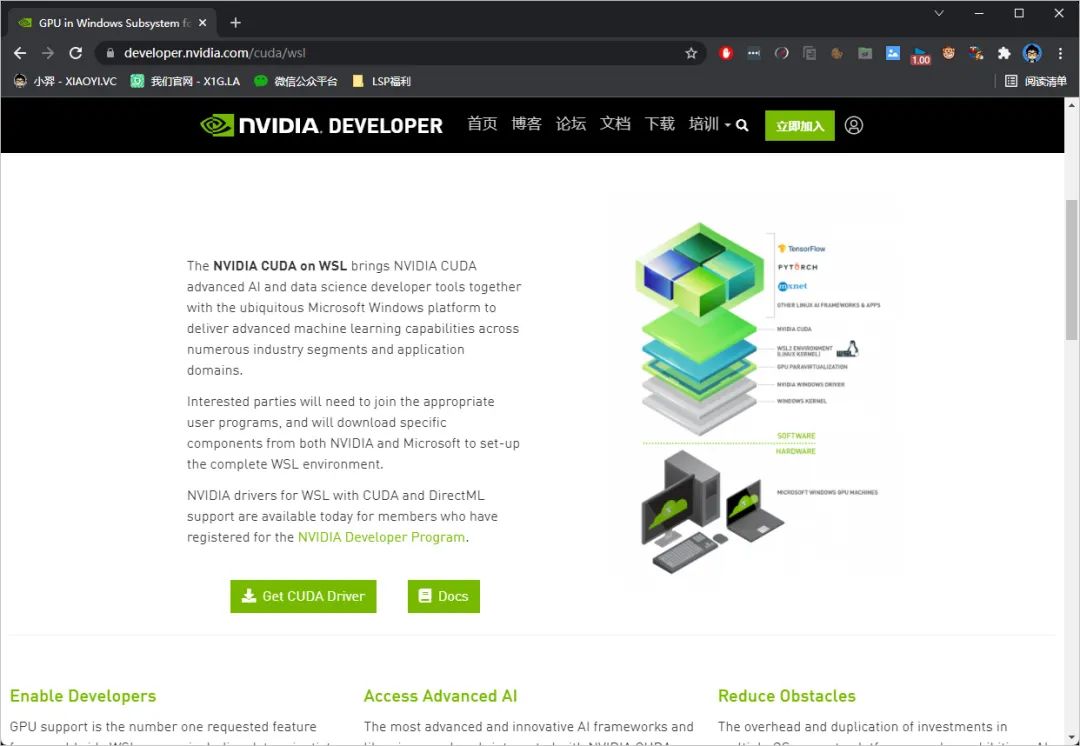Expand the tab search chevron in title bar
Image resolution: width=1080 pixels, height=746 pixels.
pos(939,13)
